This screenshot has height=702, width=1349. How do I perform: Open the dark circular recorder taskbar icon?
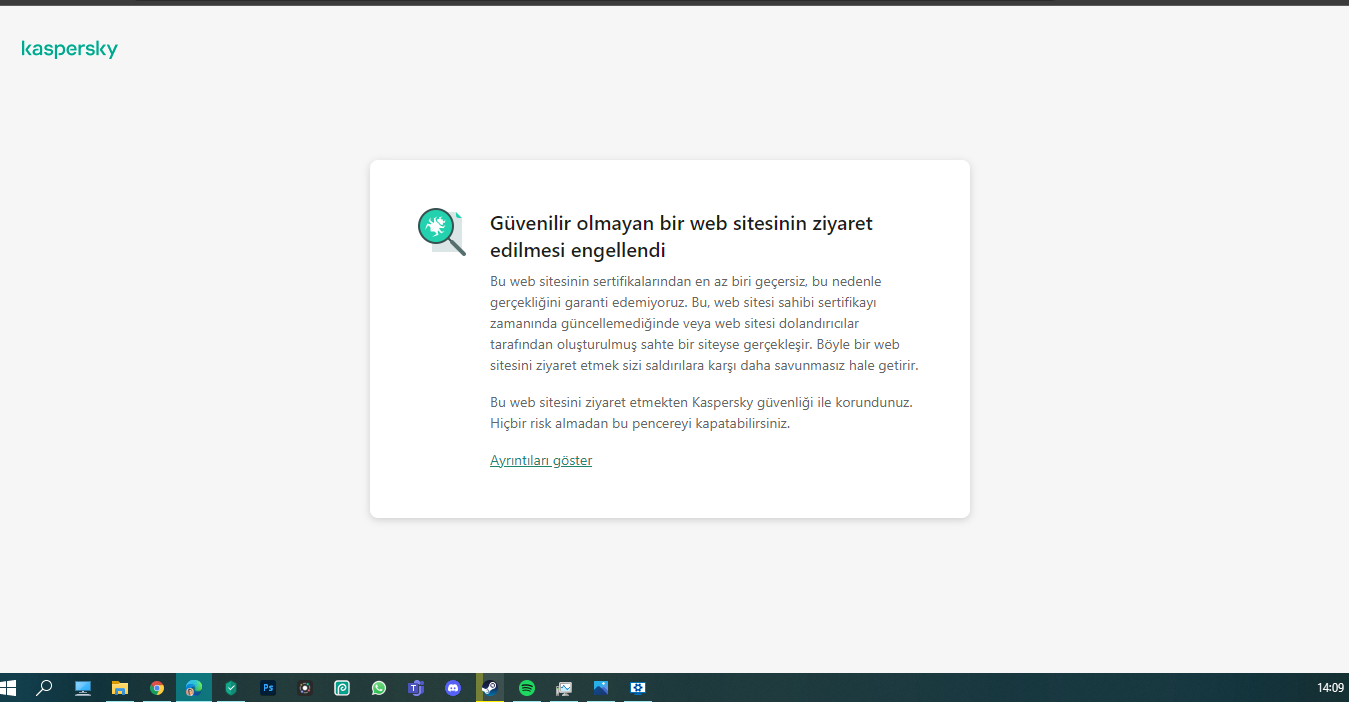(x=305, y=688)
